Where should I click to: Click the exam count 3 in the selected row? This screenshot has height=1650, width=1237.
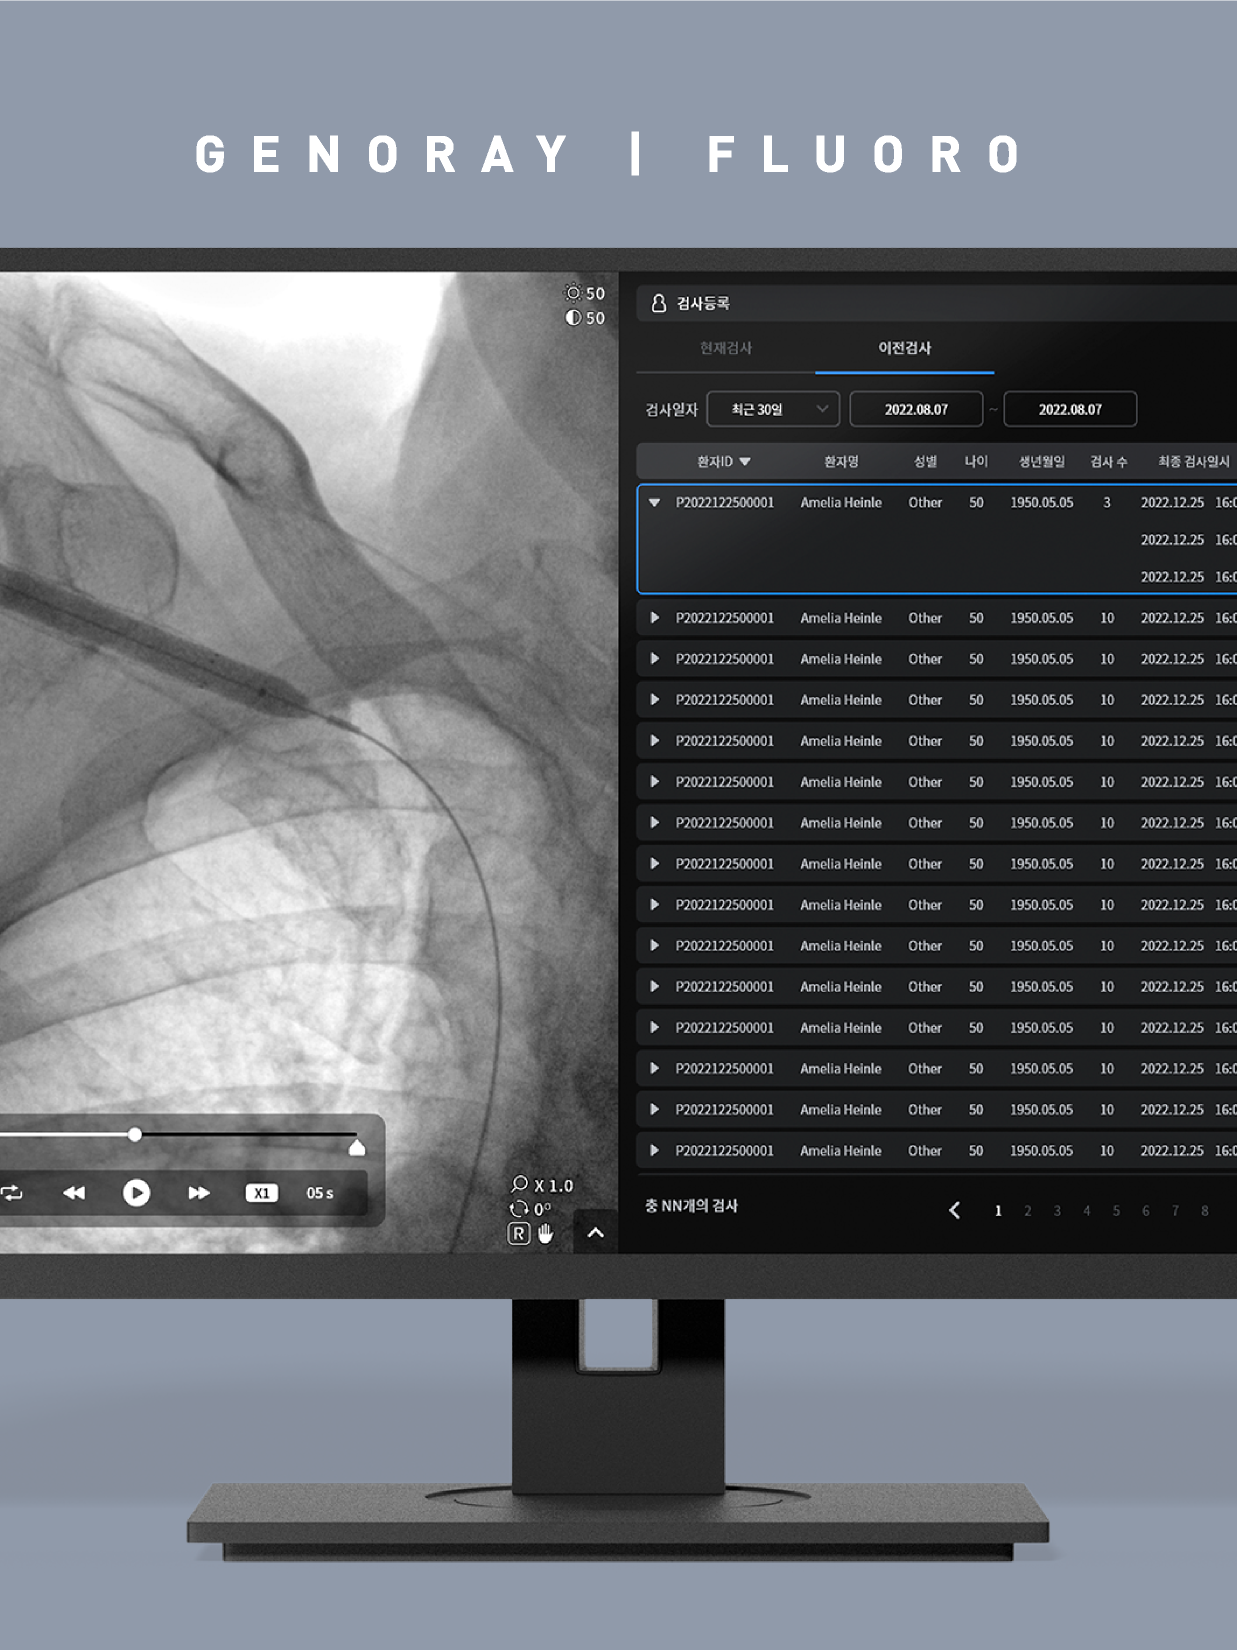(1107, 503)
